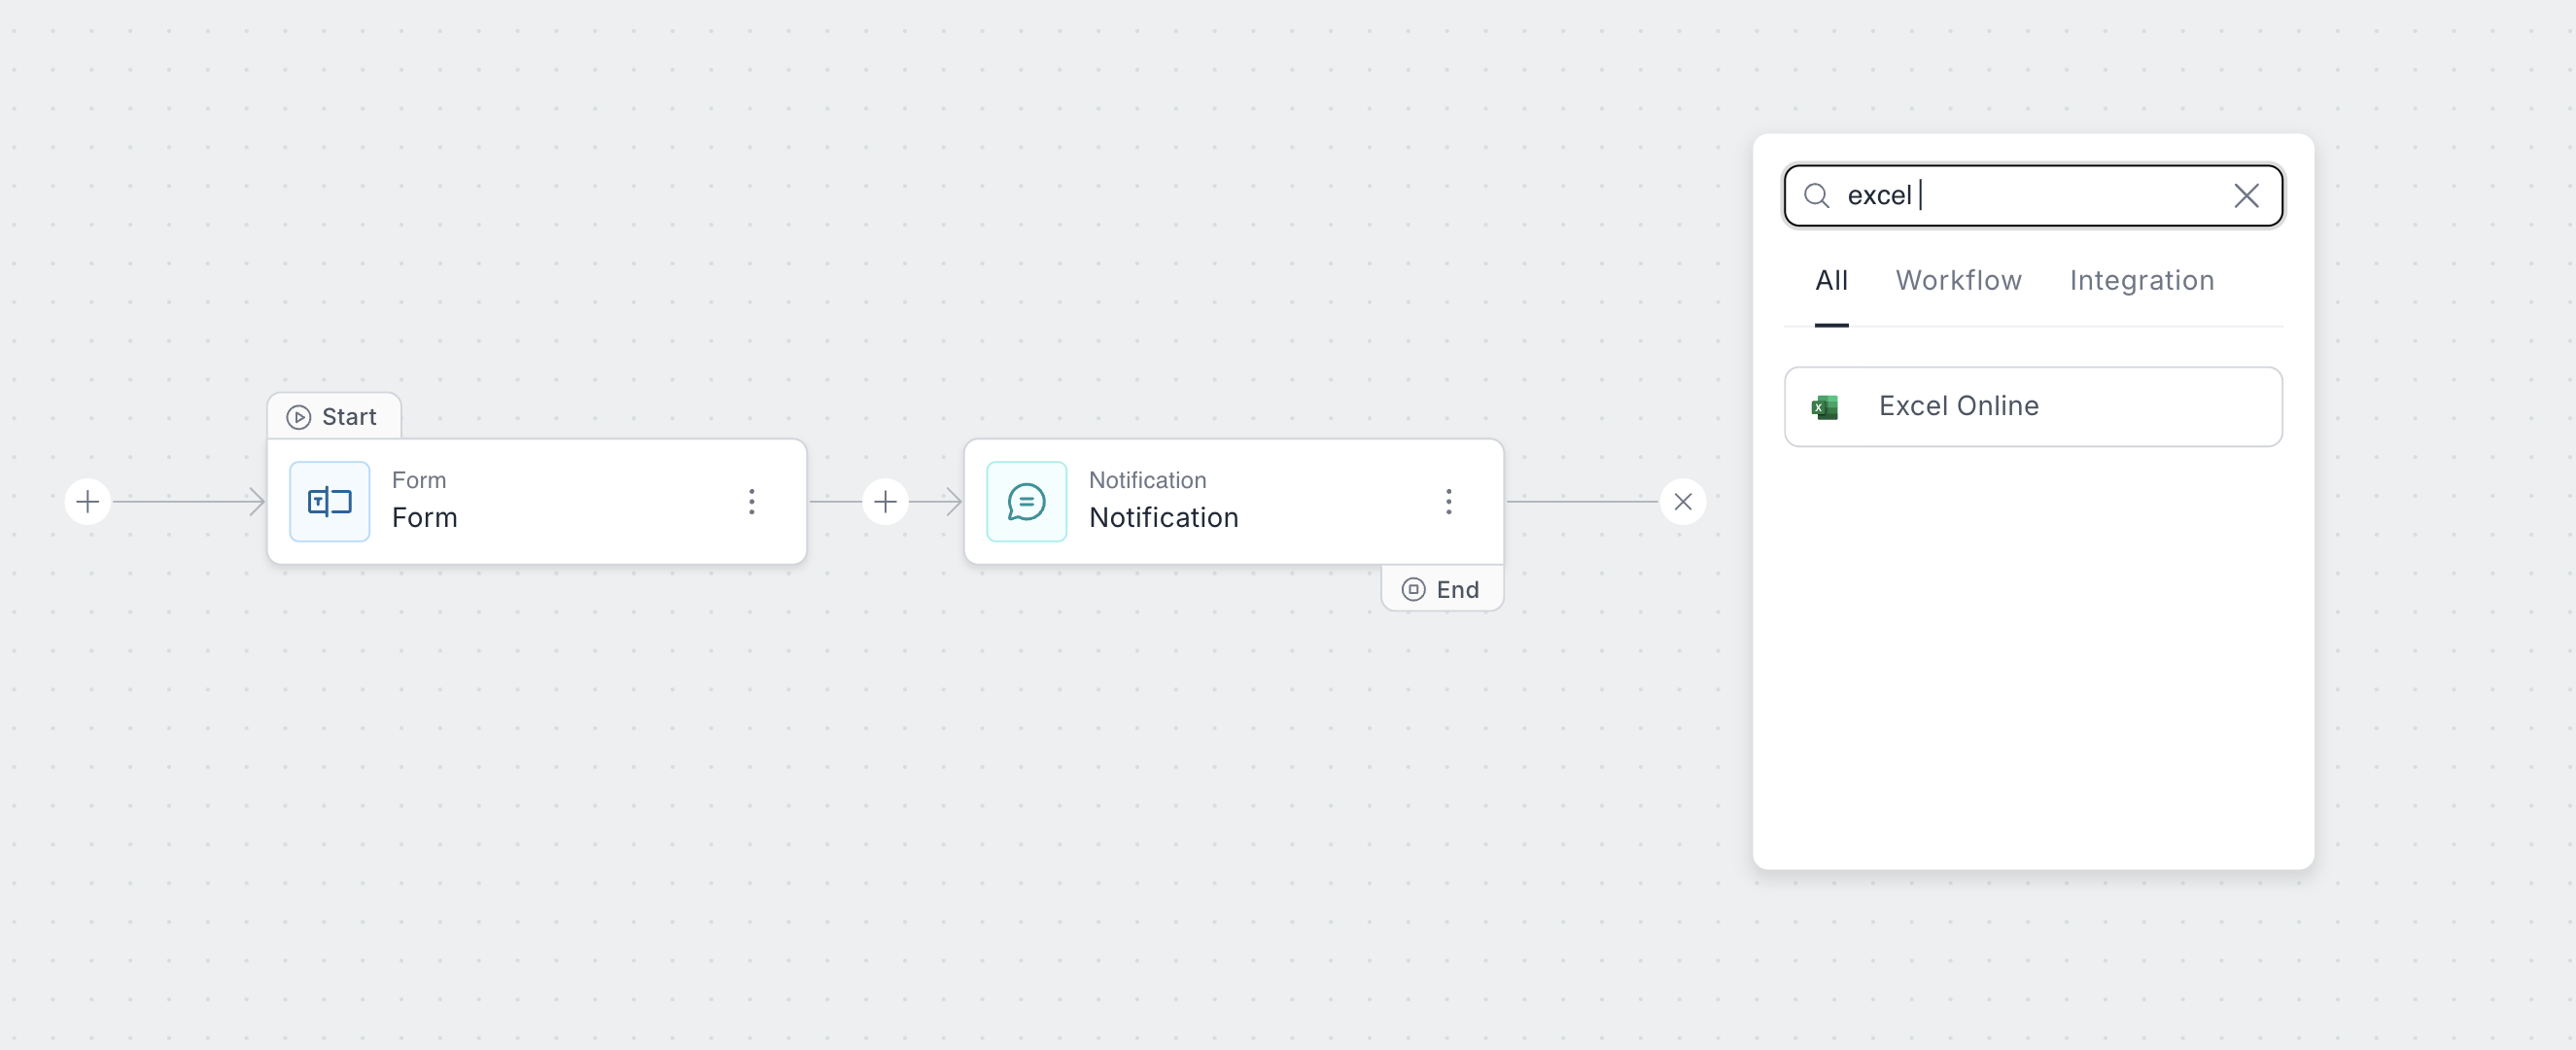Open the Notification node options menu
Screen dimensions: 2576x1050
coord(1448,501)
